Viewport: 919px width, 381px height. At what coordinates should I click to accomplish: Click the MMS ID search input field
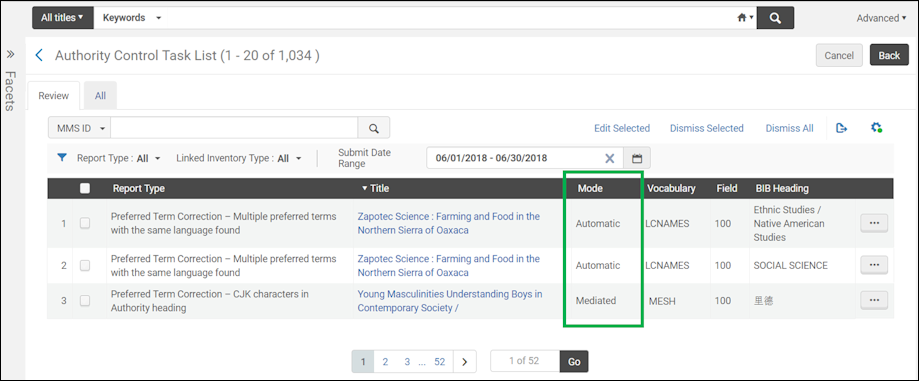click(x=234, y=128)
